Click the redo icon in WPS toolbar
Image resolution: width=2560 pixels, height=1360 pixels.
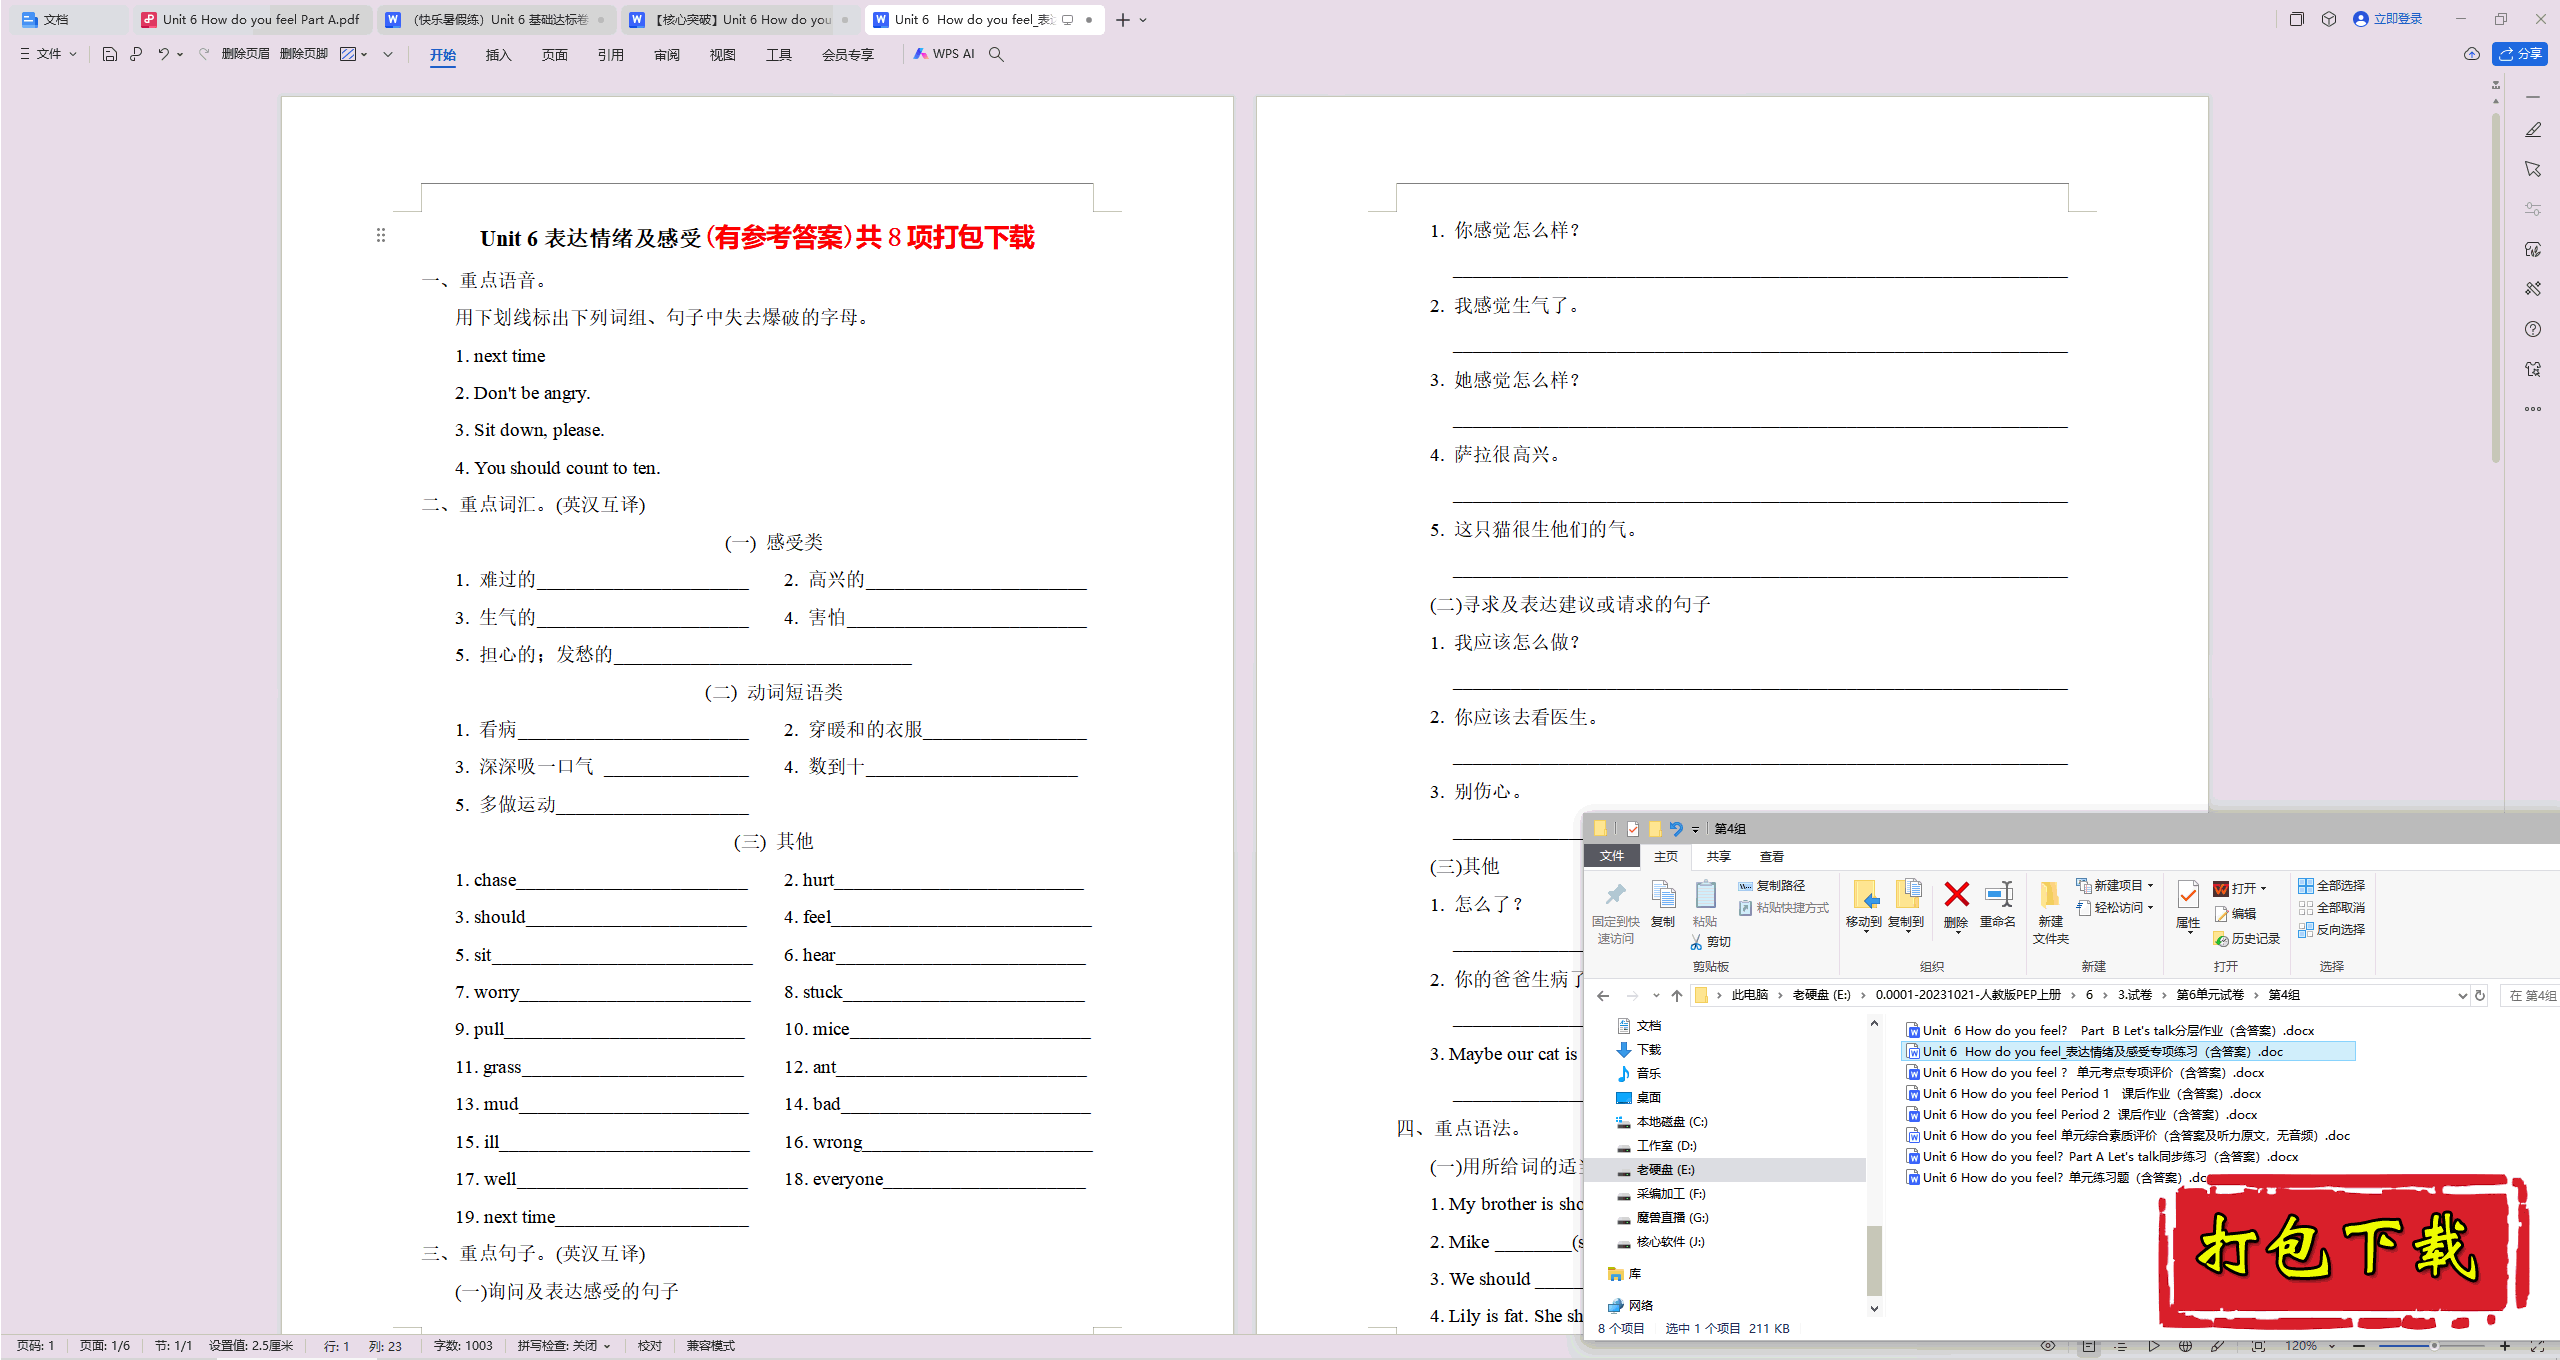pos(204,54)
